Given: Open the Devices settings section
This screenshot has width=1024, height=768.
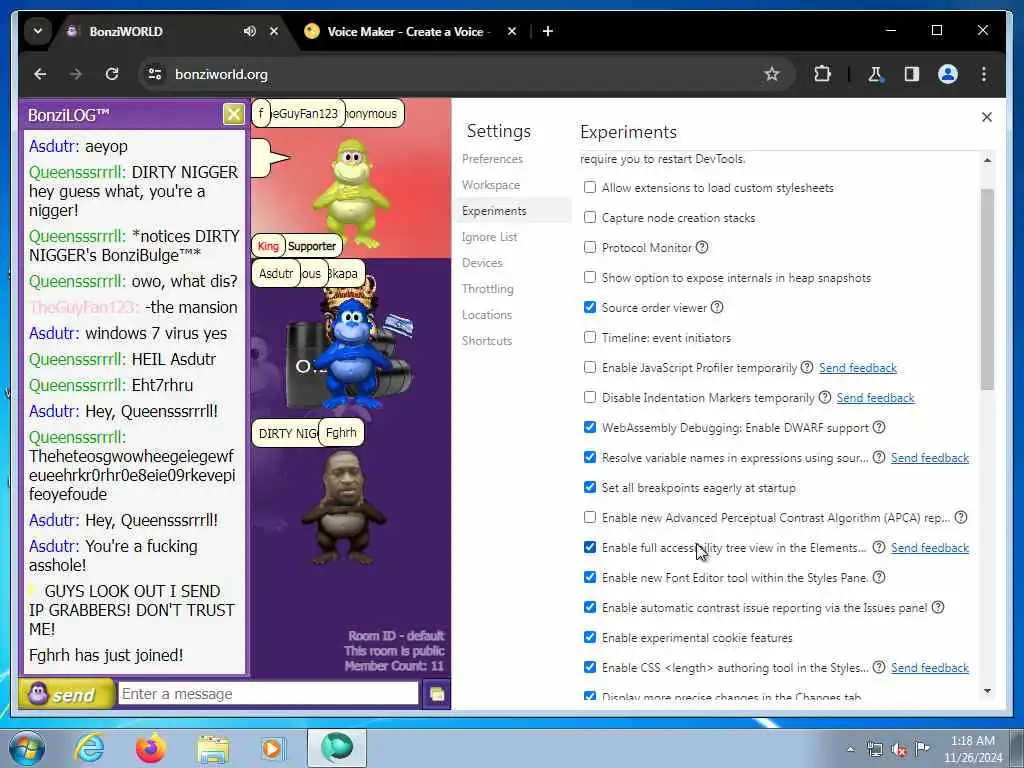Looking at the screenshot, I should 483,263.
